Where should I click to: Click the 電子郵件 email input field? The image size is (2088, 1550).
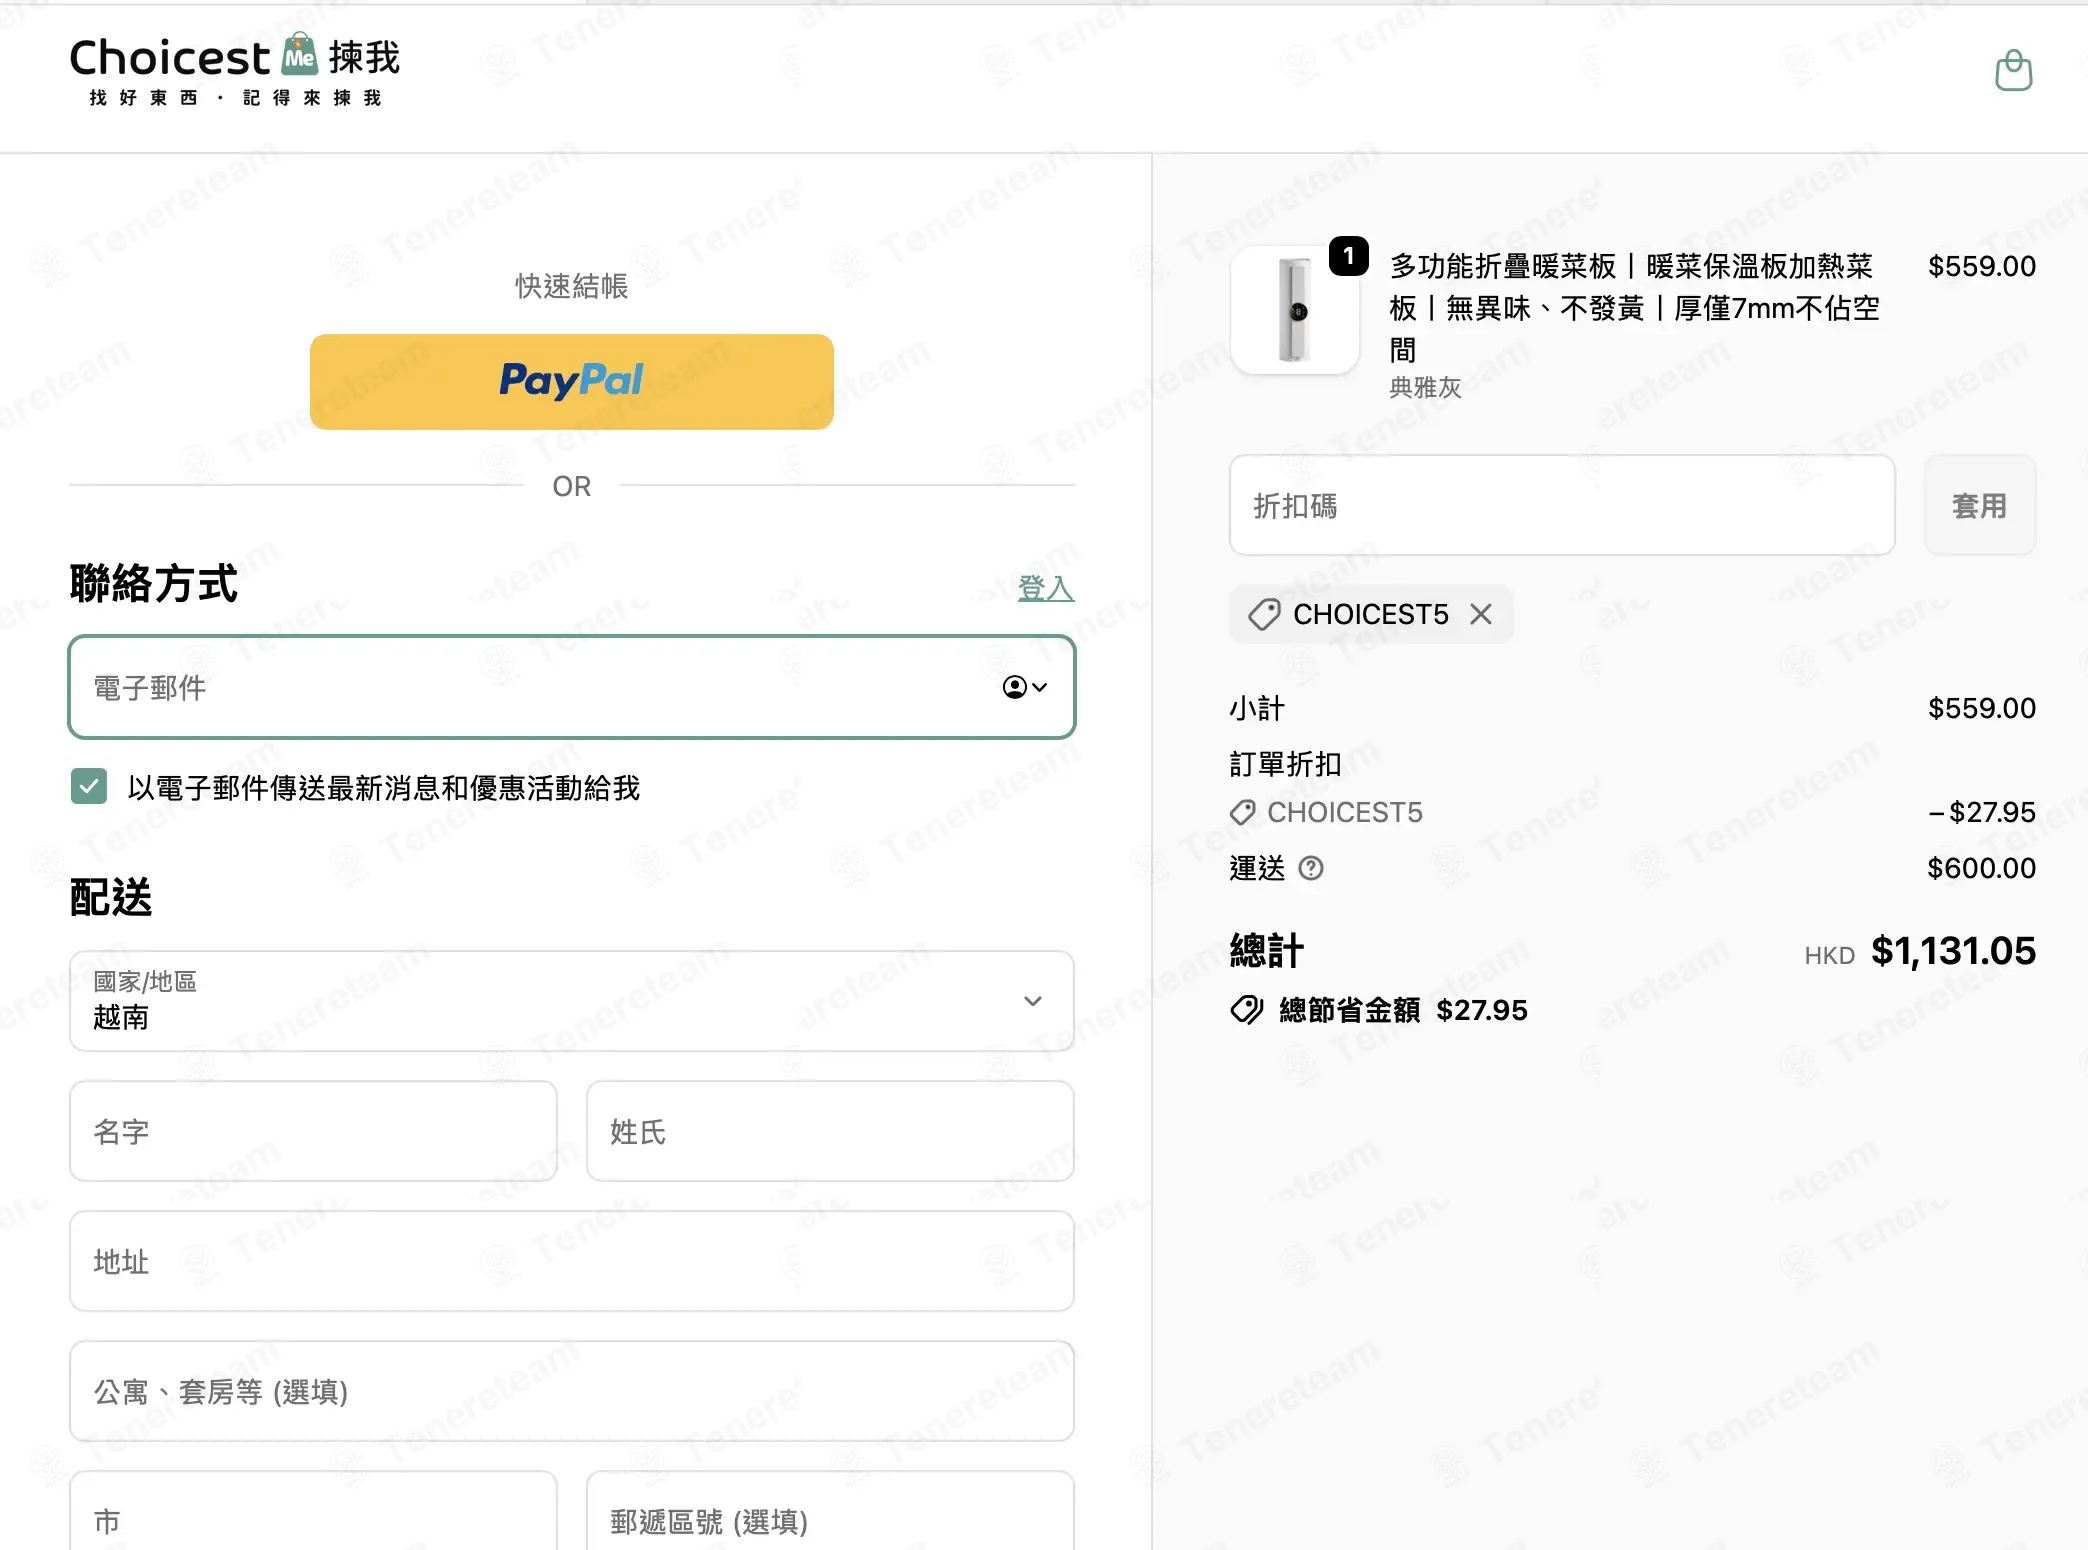(572, 687)
